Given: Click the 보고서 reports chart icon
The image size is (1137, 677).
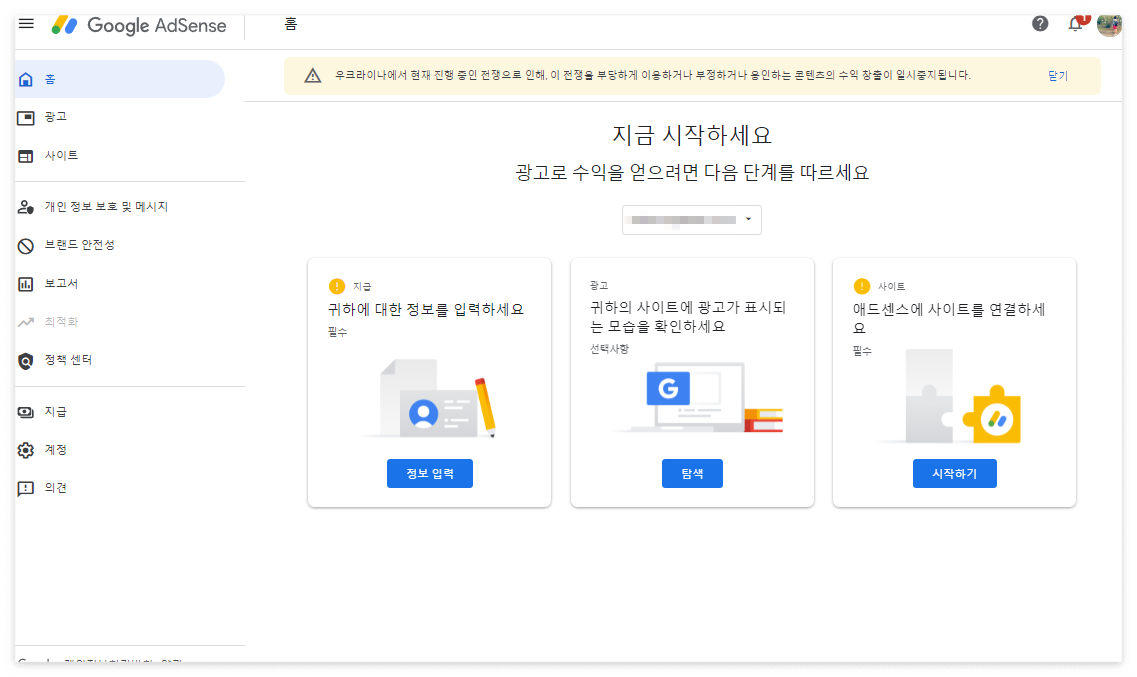Looking at the screenshot, I should [x=26, y=284].
